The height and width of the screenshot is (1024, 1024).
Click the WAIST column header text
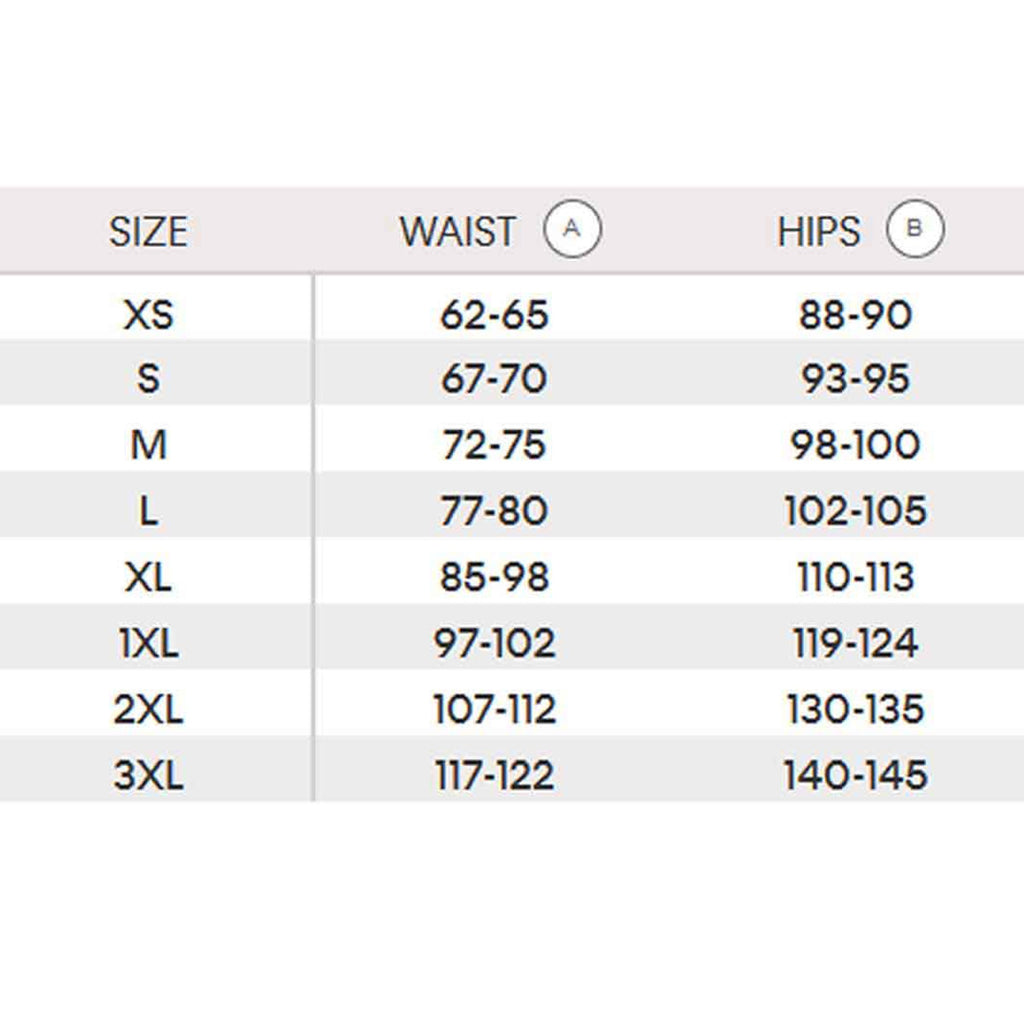[458, 232]
